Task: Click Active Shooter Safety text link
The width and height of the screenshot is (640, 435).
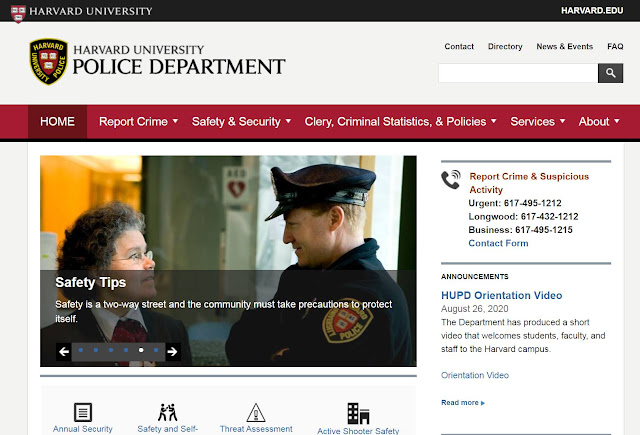Action: click(358, 431)
